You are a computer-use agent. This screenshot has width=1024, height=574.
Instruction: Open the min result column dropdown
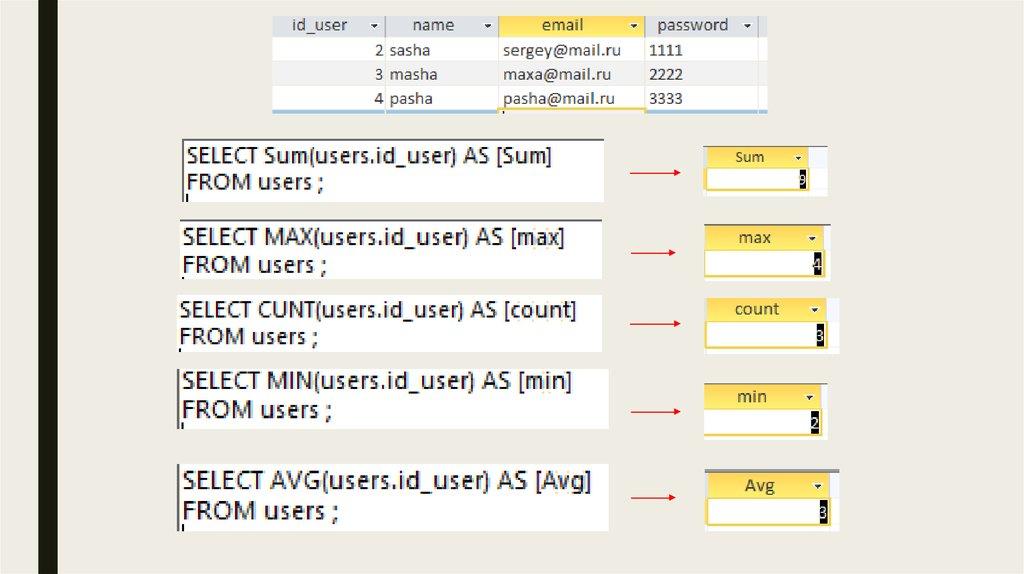[809, 398]
